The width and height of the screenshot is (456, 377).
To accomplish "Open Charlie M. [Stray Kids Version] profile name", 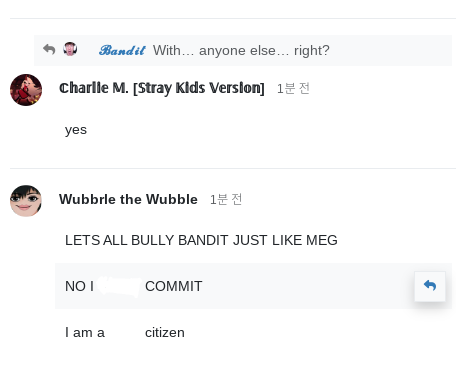I will click(x=162, y=88).
